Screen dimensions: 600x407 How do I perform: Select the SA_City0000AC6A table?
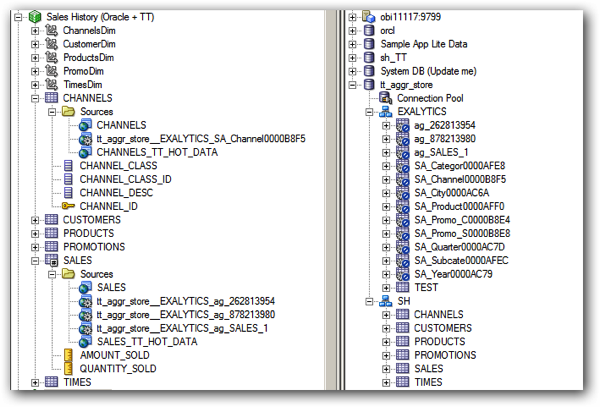tap(452, 193)
